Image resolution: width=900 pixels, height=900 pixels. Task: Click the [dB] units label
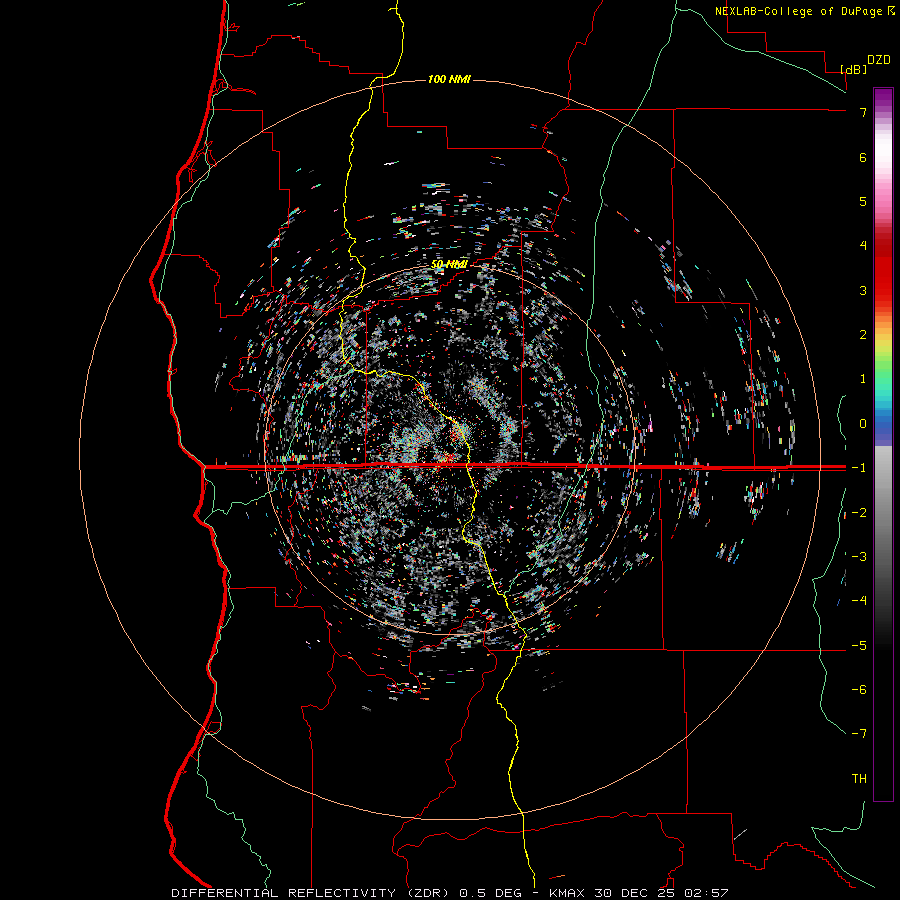pyautogui.click(x=854, y=69)
